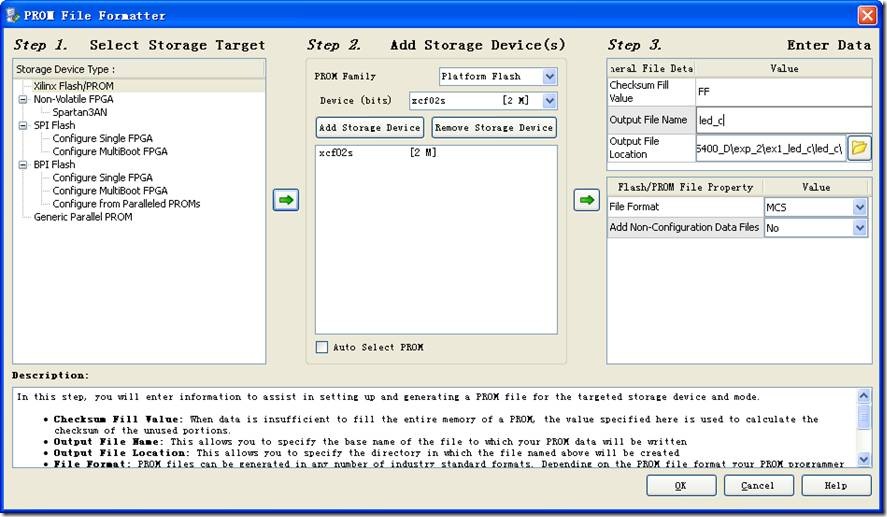887x517 pixels.
Task: Click the Add Storage Device button
Action: click(x=369, y=127)
